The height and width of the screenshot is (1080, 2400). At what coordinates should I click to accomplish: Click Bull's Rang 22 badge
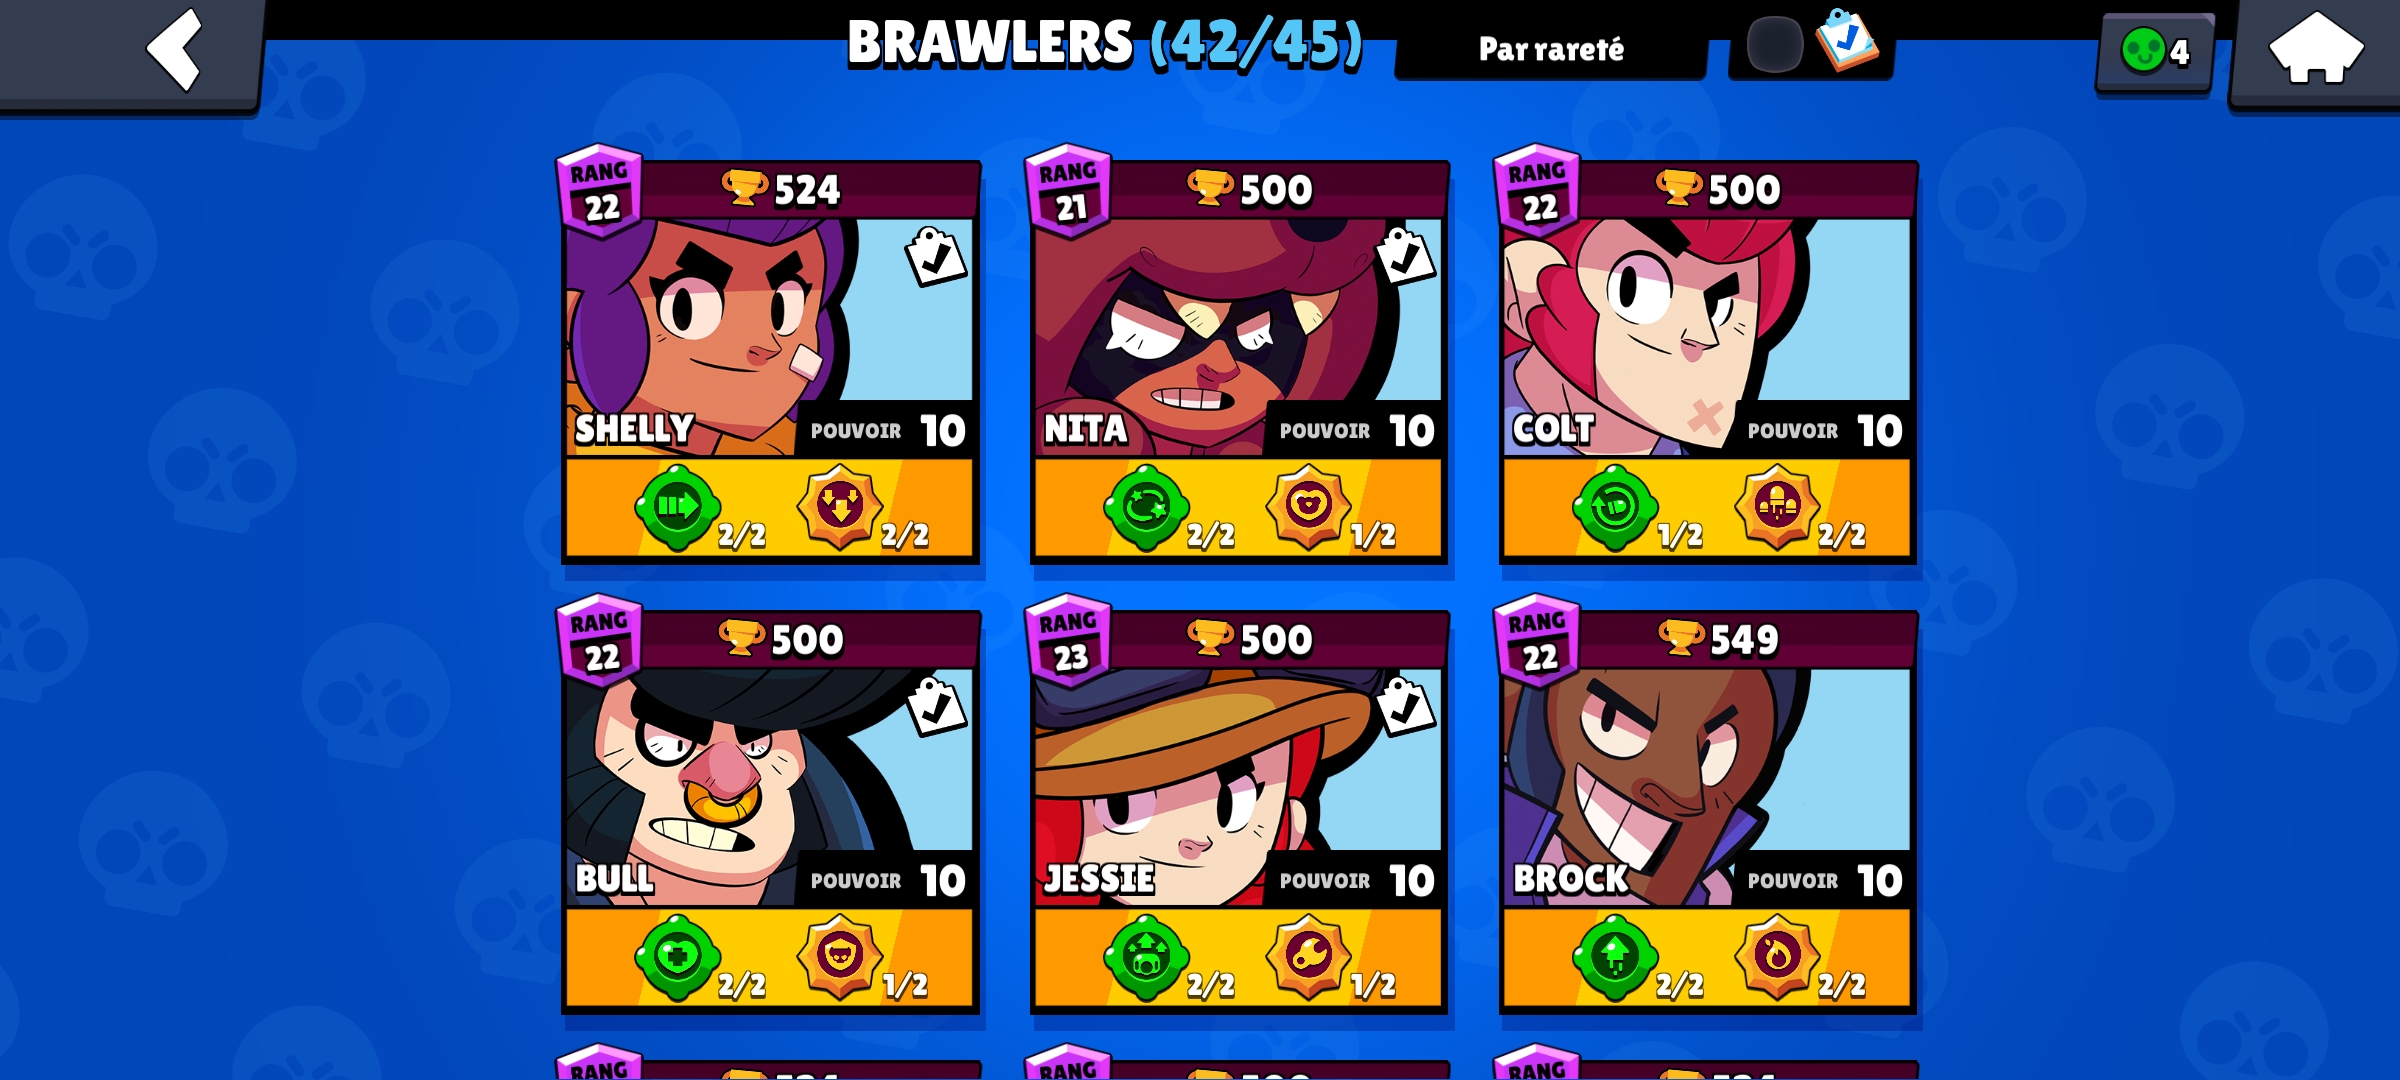(600, 640)
